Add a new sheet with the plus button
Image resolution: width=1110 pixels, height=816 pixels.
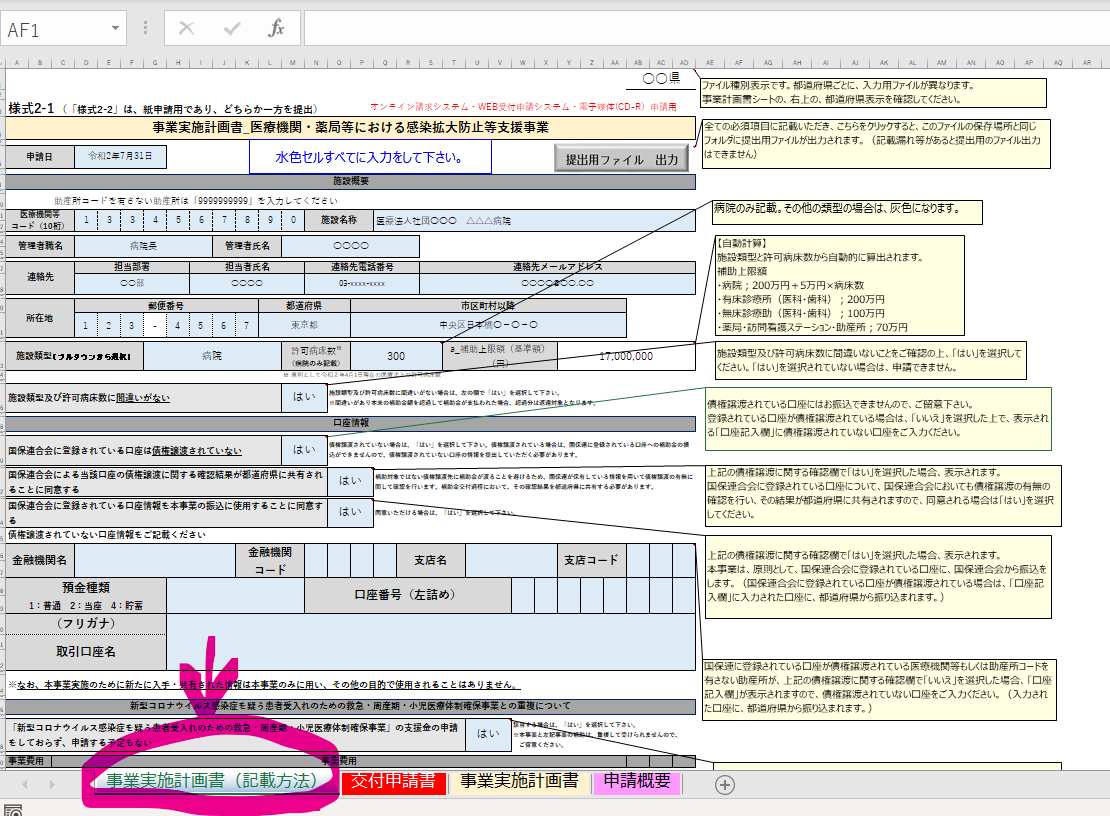point(724,784)
